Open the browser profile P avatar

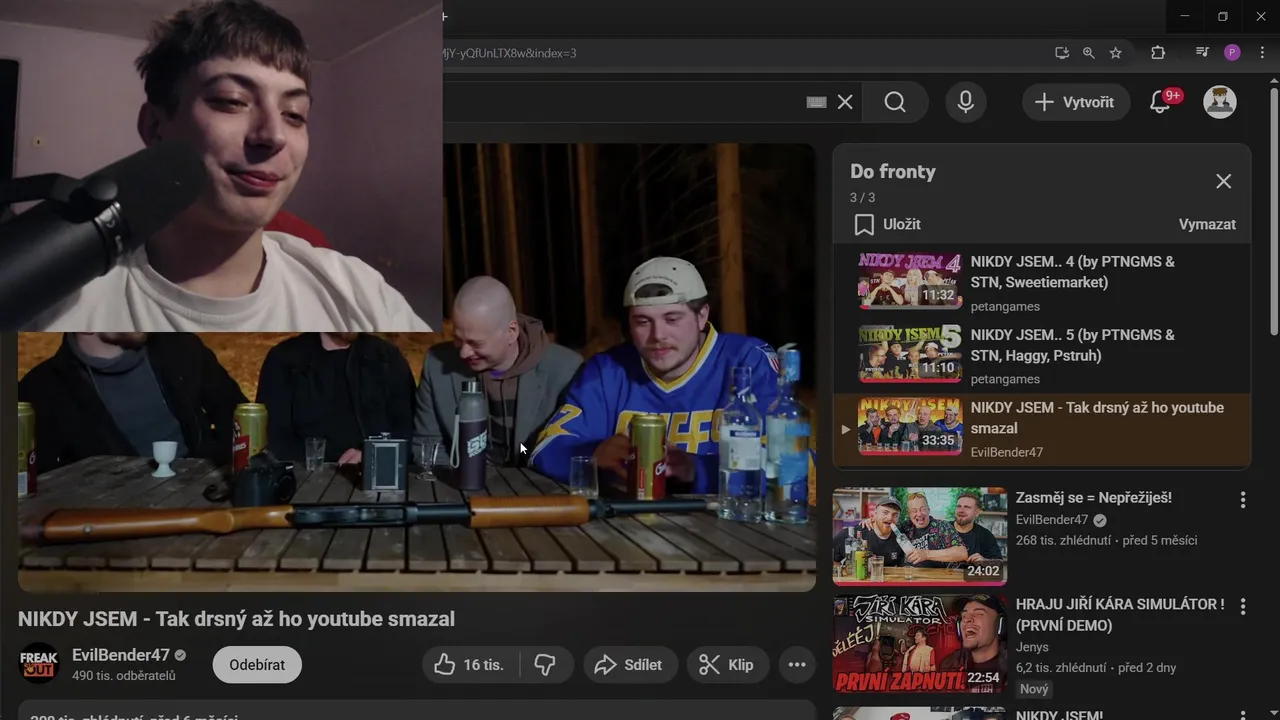(1232, 53)
